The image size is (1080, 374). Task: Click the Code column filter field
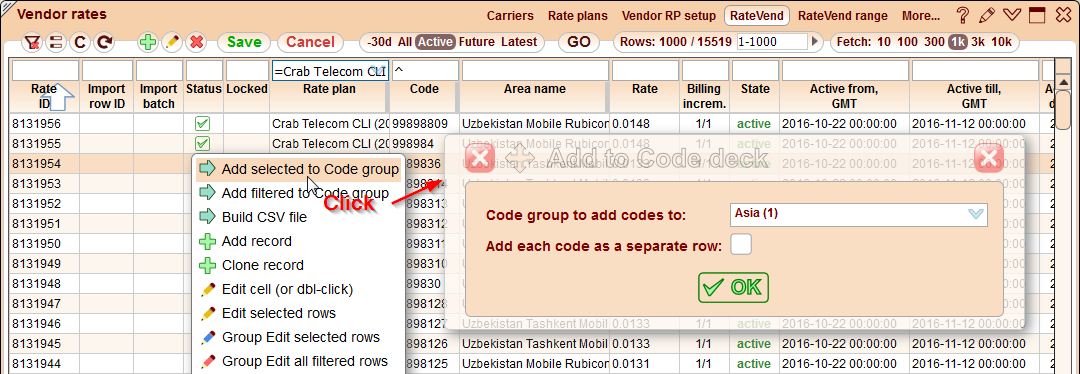[426, 71]
